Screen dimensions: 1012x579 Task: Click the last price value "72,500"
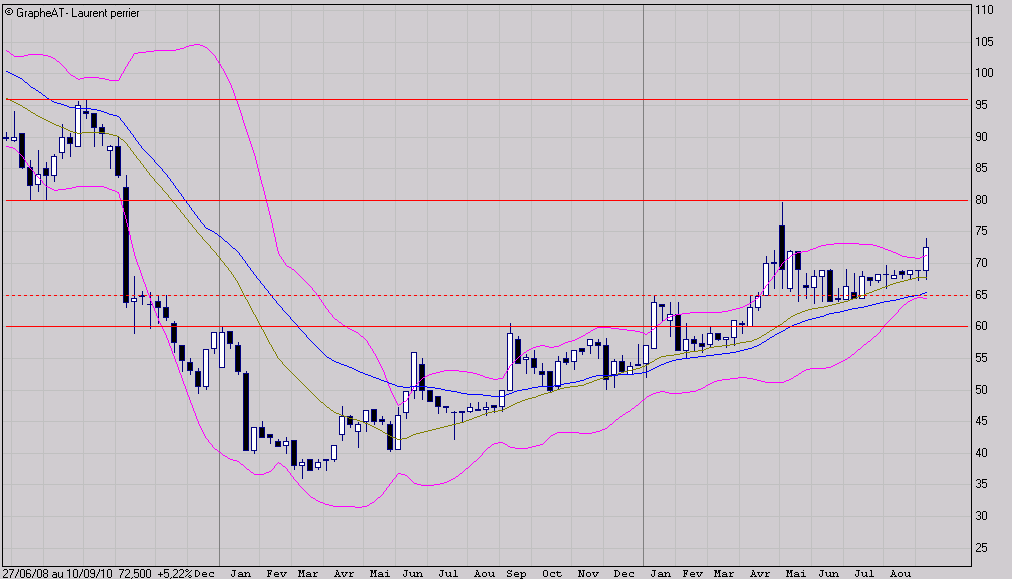pos(135,573)
